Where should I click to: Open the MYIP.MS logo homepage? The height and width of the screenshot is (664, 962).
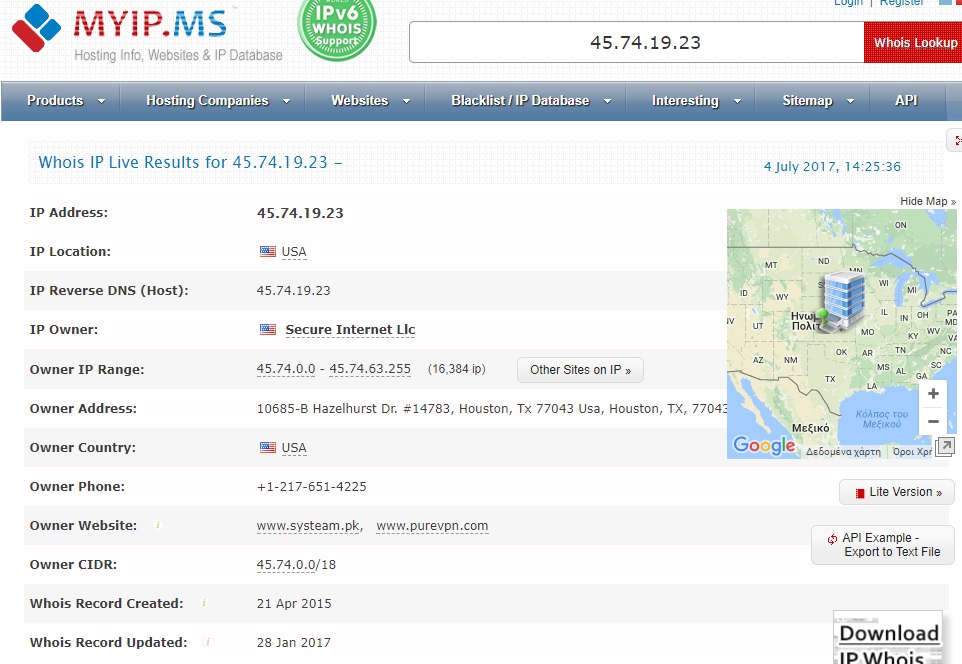[147, 32]
